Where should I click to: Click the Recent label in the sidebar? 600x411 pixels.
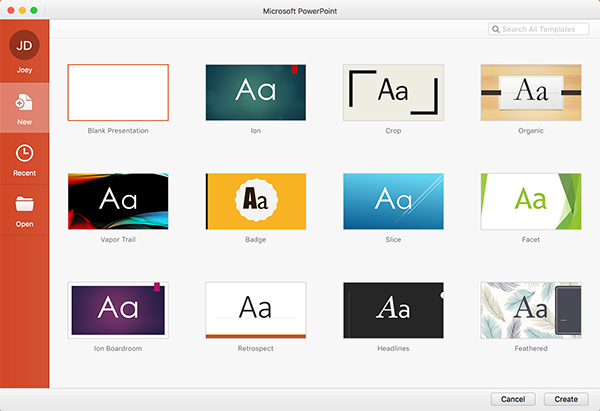tap(24, 173)
